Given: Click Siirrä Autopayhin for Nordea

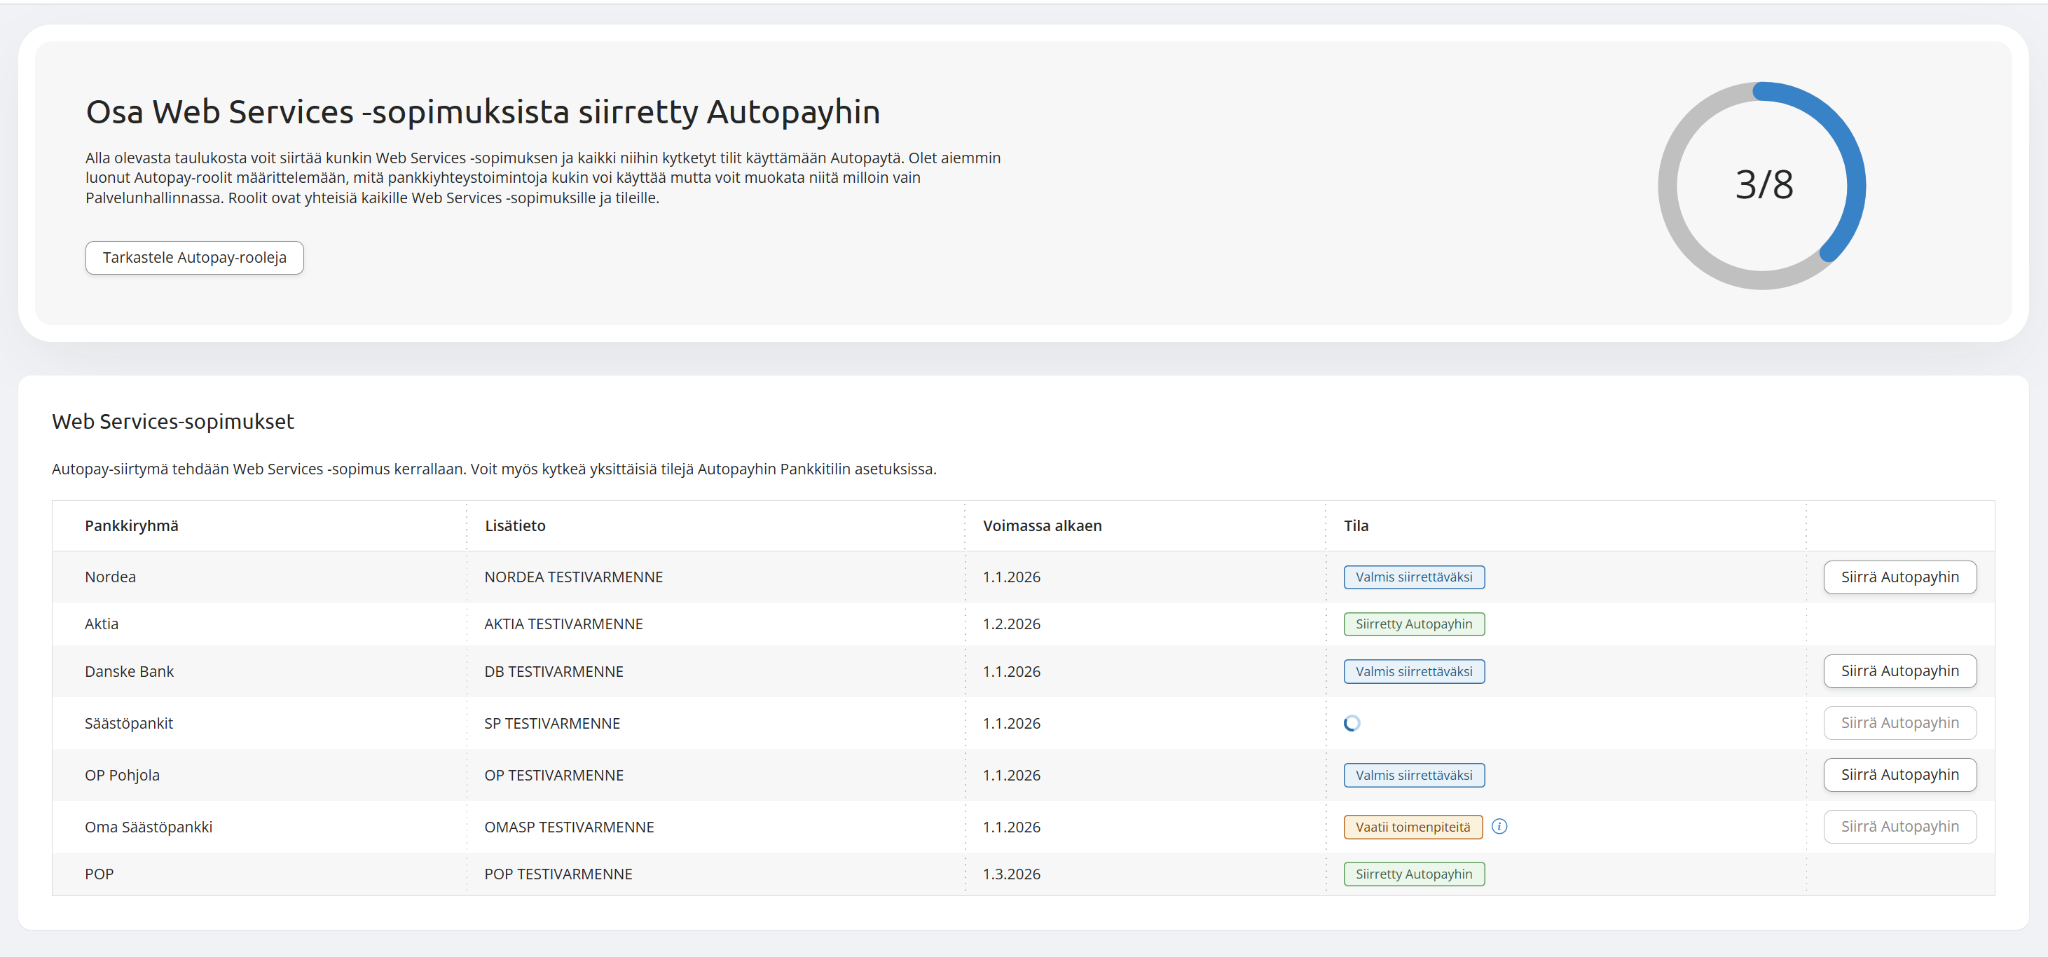Looking at the screenshot, I should [x=1899, y=577].
